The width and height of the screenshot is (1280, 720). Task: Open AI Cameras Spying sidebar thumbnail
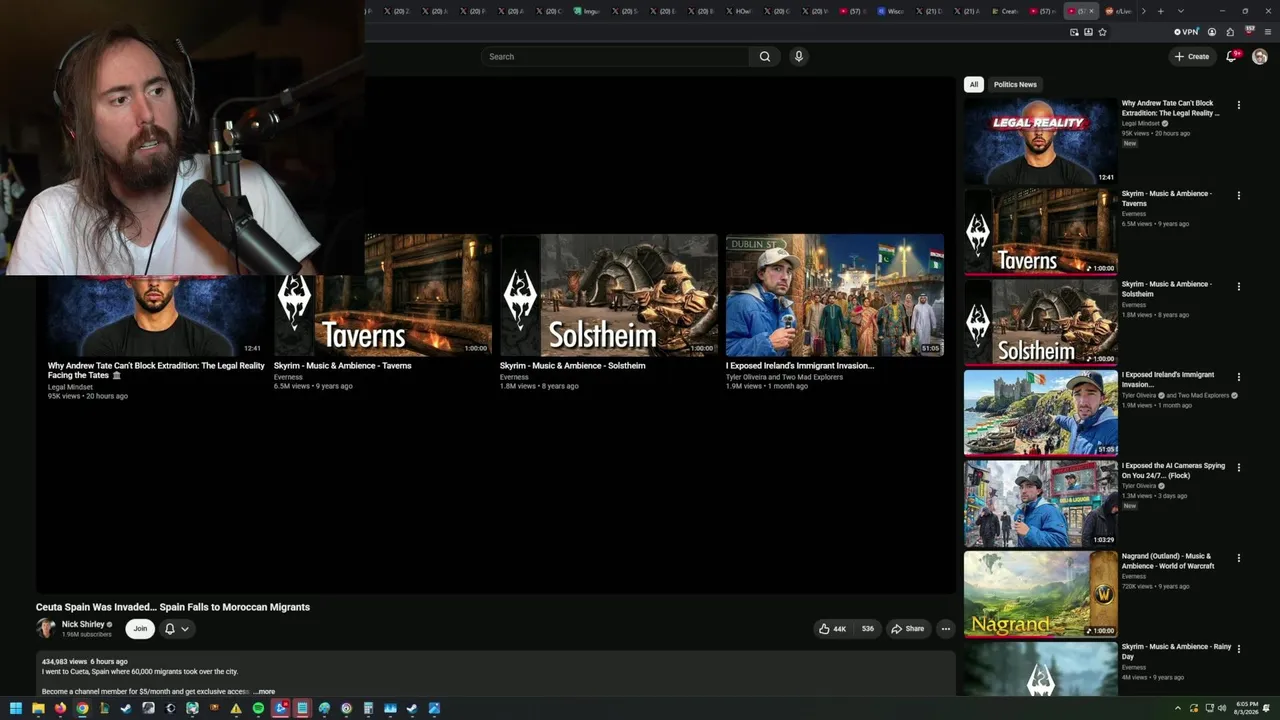[1040, 503]
